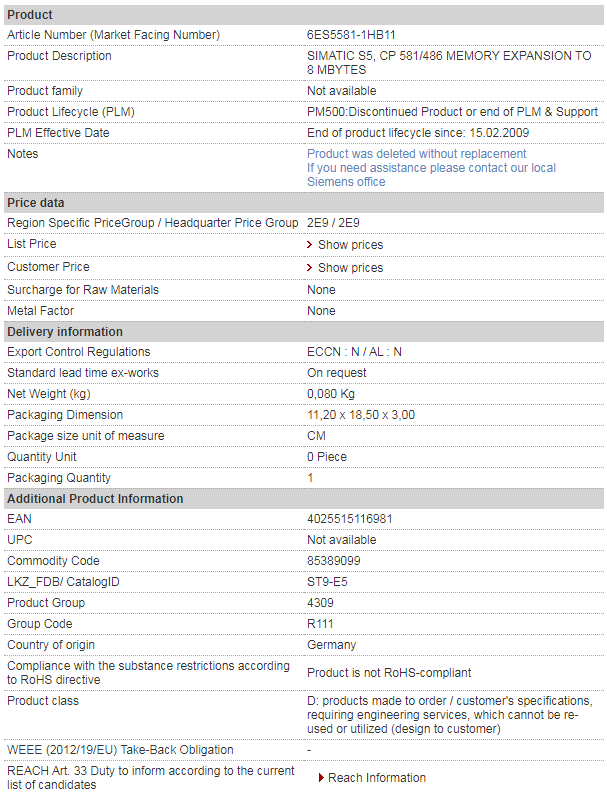Click the PM500 product lifecycle status text
Screen dimensions: 607x795
(452, 112)
